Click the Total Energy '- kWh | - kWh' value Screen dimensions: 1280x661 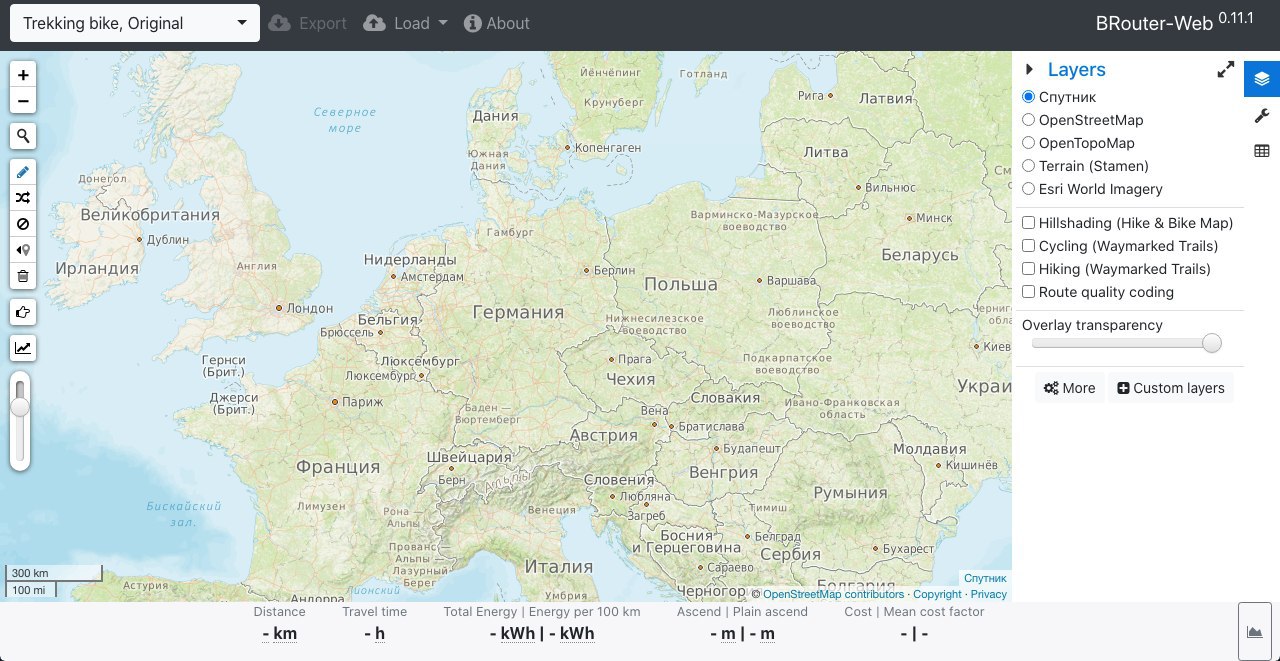click(542, 633)
